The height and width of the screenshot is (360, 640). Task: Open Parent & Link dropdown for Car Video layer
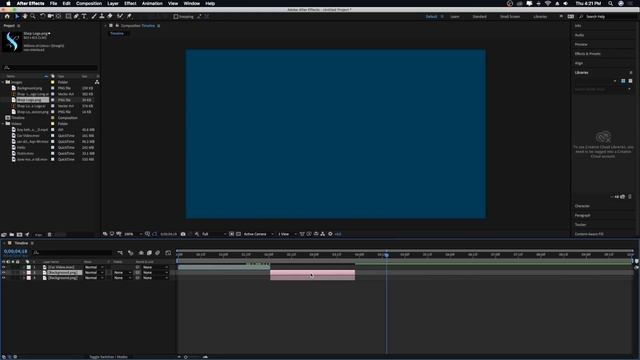[155, 267]
